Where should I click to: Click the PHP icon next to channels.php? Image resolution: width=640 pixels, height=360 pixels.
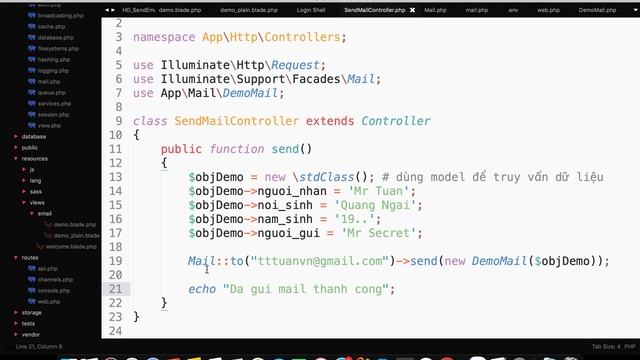(31, 280)
